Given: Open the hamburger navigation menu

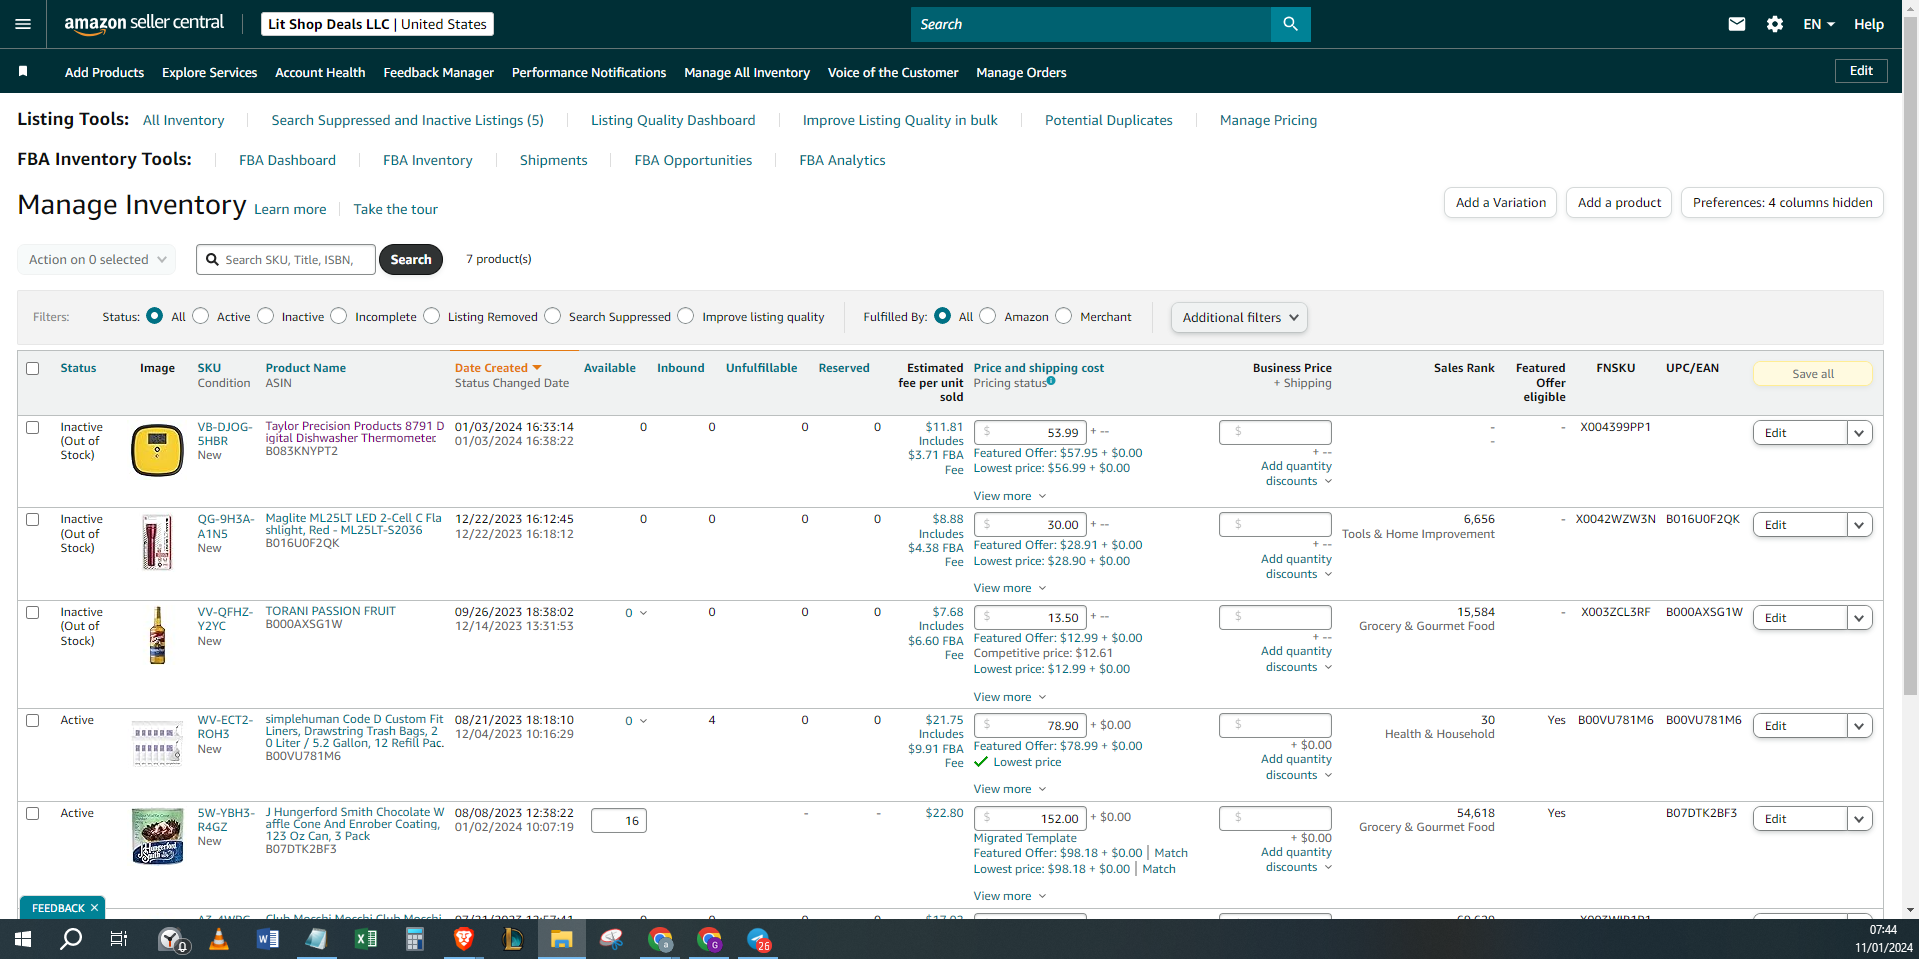Looking at the screenshot, I should pyautogui.click(x=23, y=24).
